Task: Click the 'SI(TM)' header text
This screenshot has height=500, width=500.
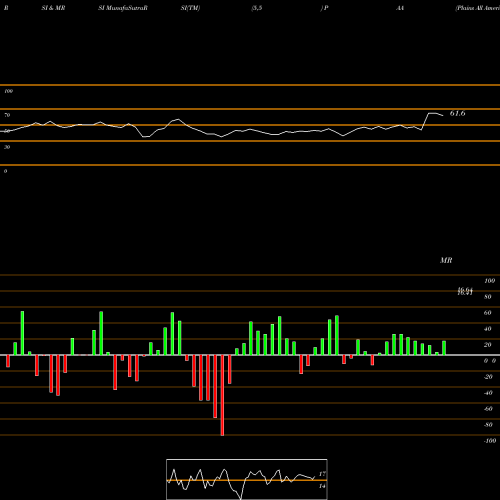Action: 190,8
